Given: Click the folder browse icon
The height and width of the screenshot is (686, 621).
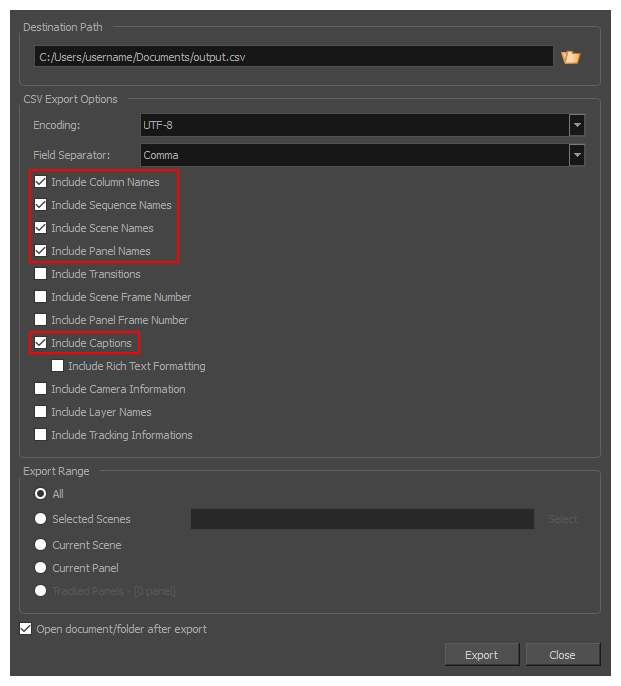Looking at the screenshot, I should (x=571, y=57).
